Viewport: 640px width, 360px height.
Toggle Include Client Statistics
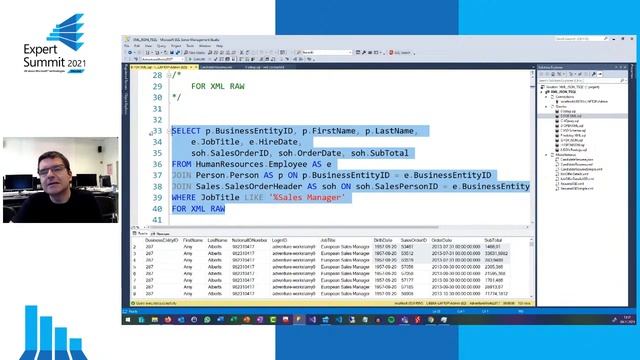click(253, 59)
